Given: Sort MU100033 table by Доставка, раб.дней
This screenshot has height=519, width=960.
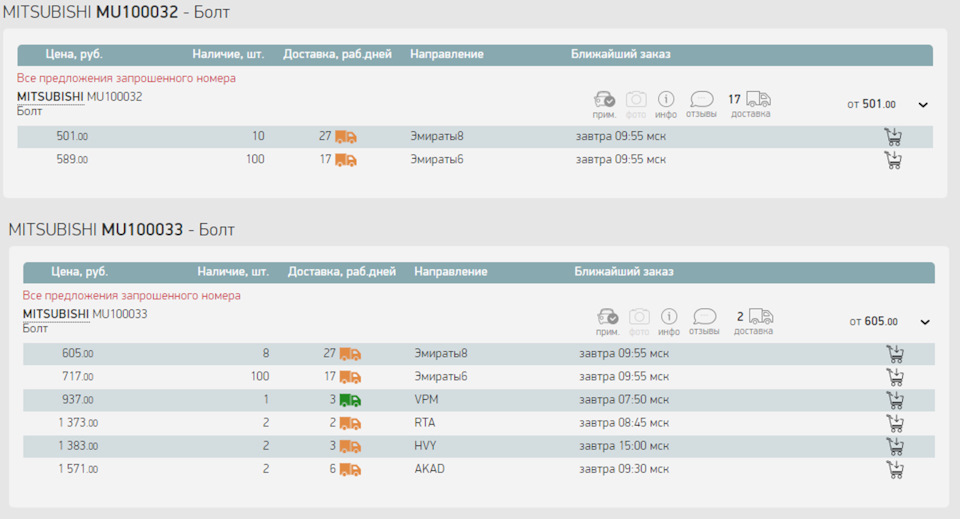Looking at the screenshot, I should tap(342, 272).
